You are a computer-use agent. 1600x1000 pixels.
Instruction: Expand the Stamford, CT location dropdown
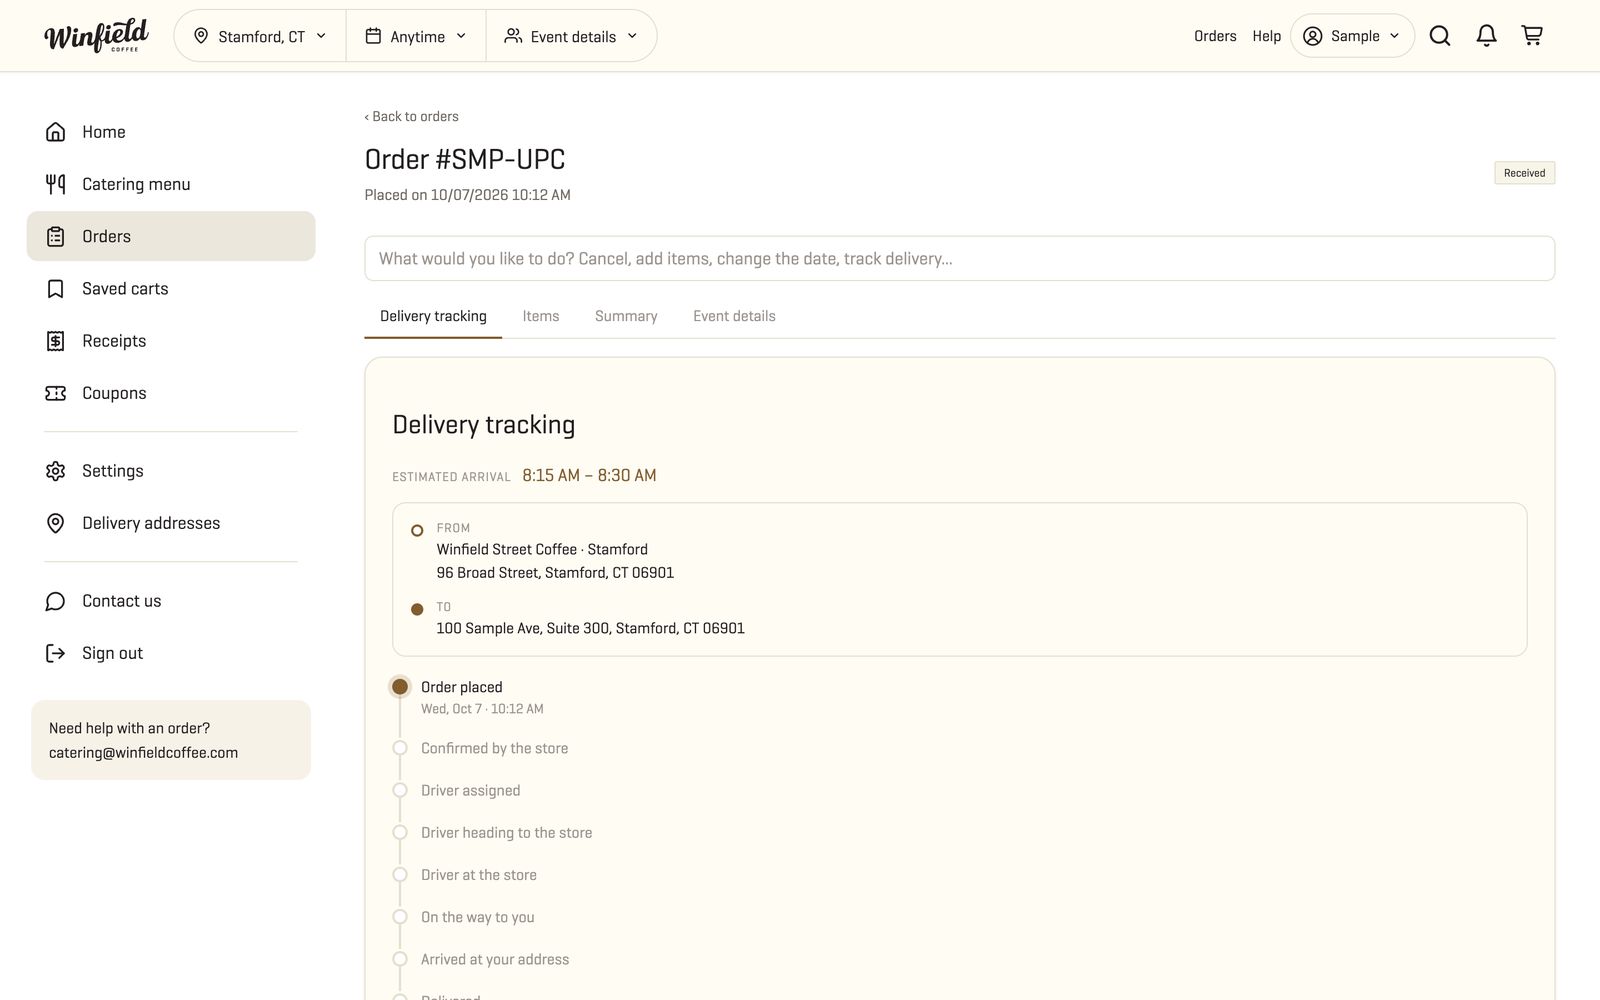[260, 36]
